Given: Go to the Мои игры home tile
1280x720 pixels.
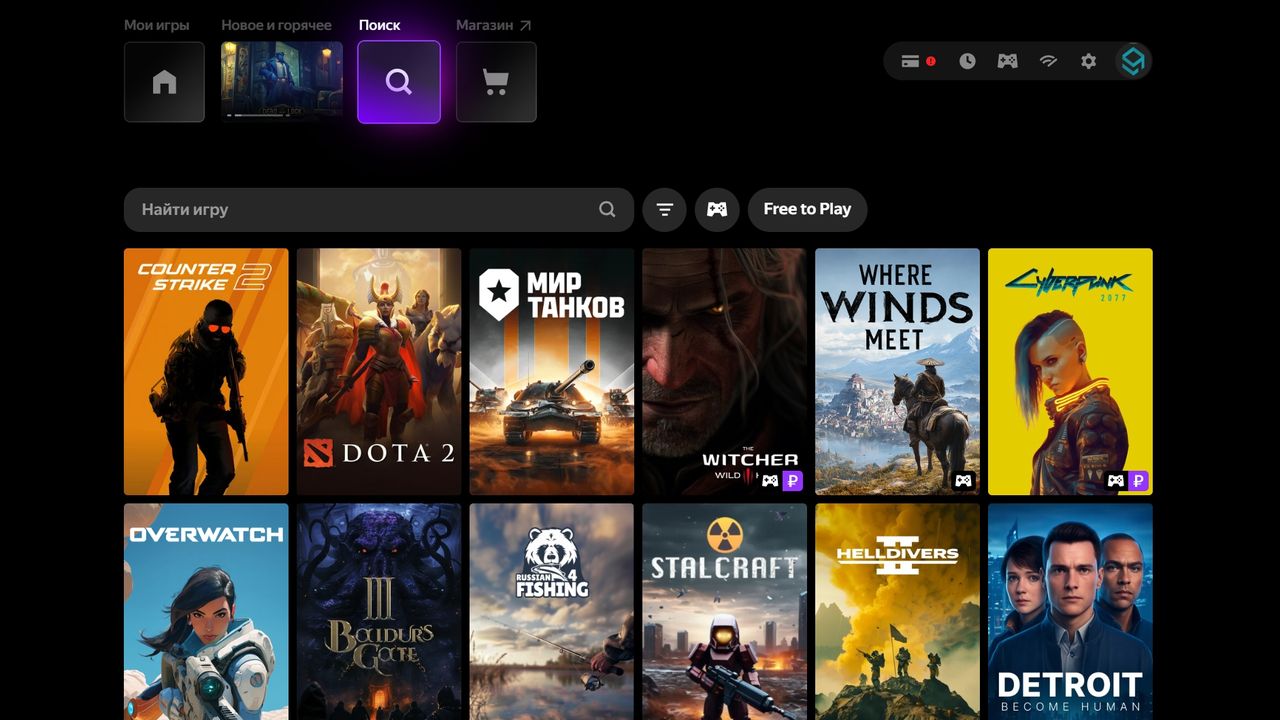Looking at the screenshot, I should click(164, 82).
